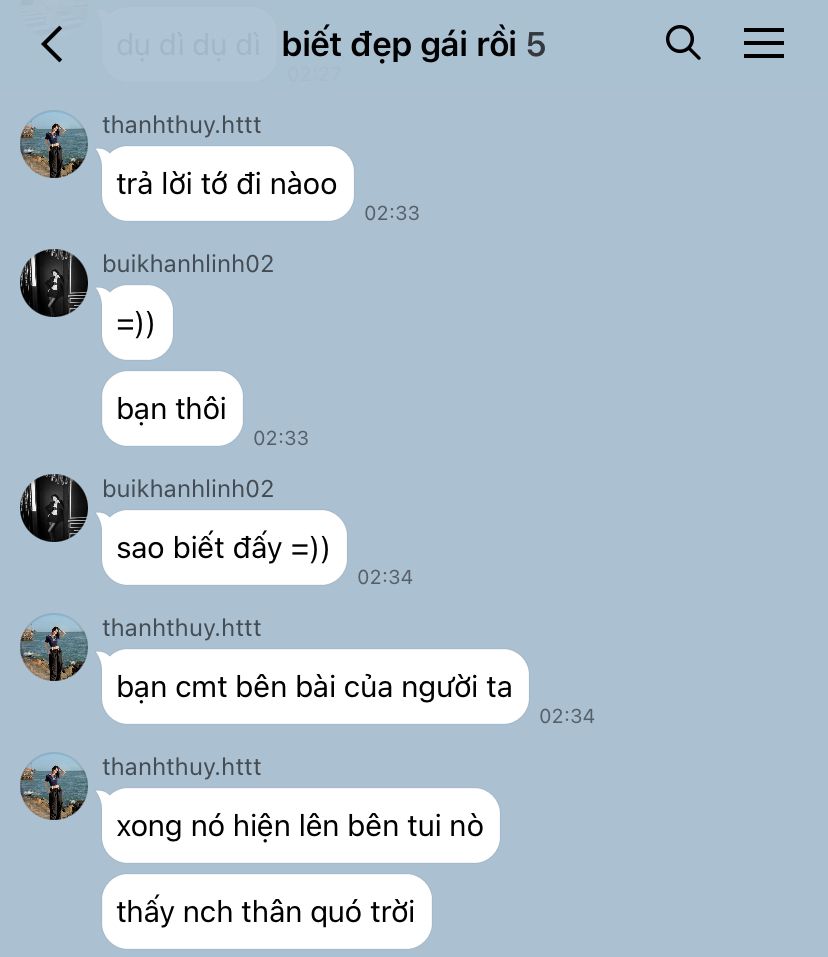This screenshot has width=828, height=957.
Task: Open thanhthuy.httt avatar beside "trả lời tớ đi nàoo"
Action: [54, 144]
